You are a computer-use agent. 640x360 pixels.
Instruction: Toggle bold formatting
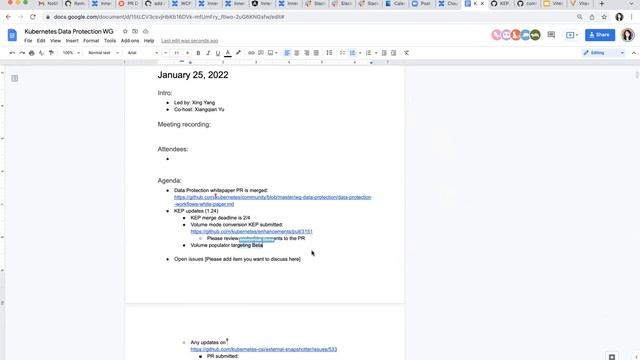(x=198, y=53)
